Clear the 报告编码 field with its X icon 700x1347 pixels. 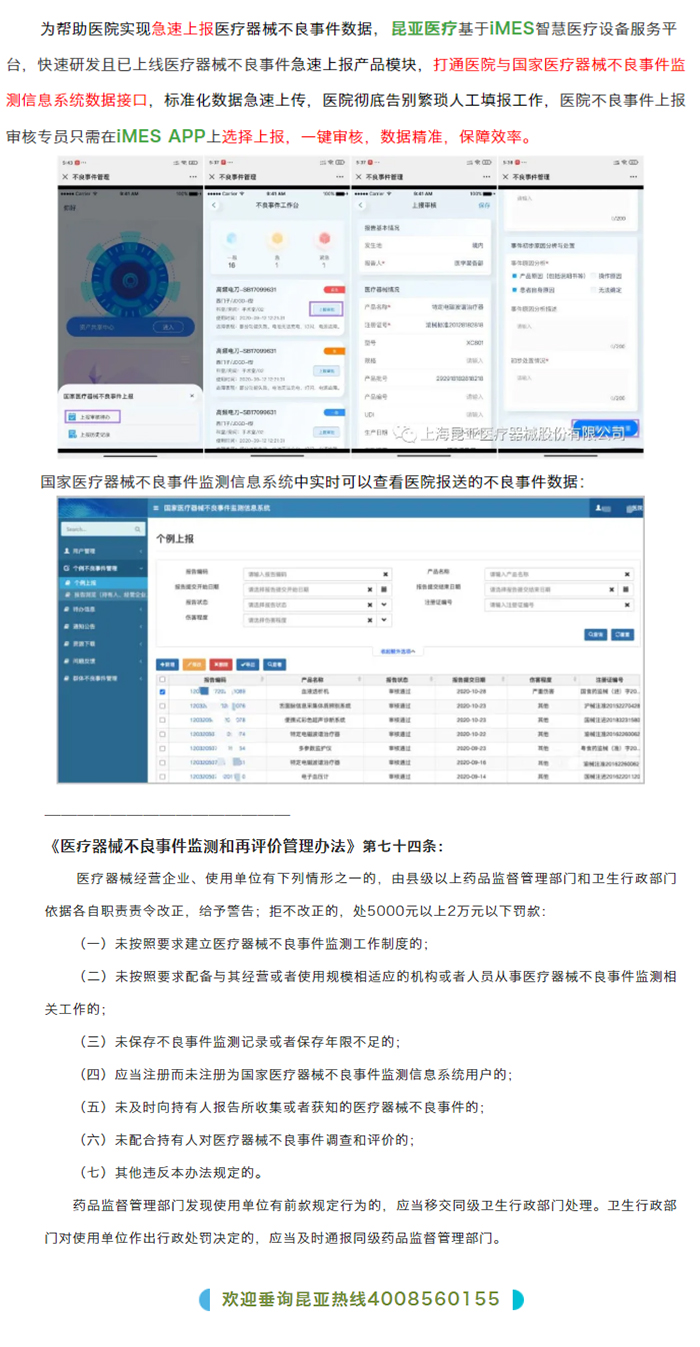385,574
